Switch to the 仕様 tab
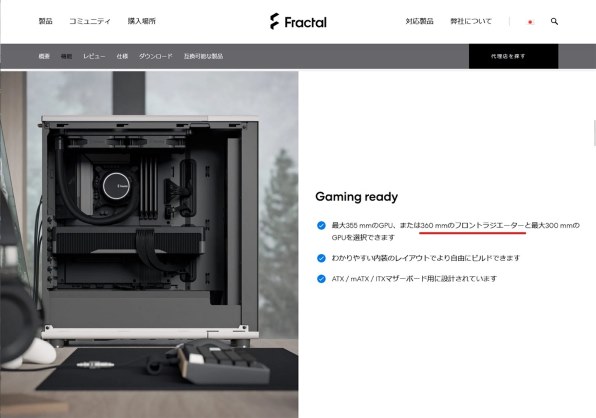Screen dimensions: 596x418 point(122,56)
